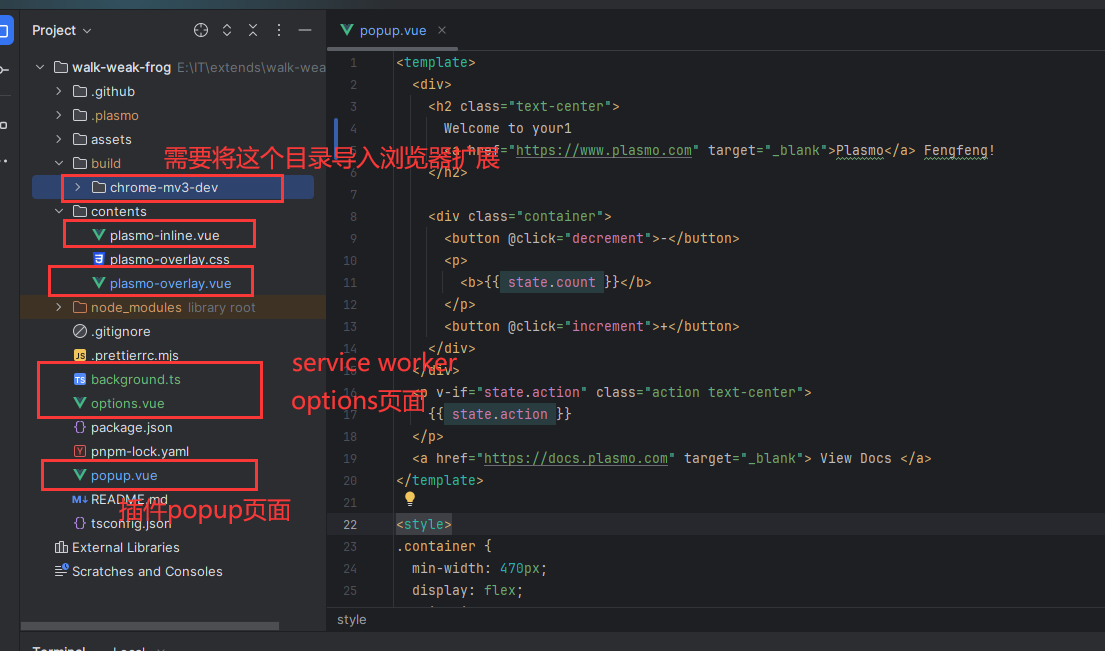Select the plasmo-overlay.css file
The image size is (1105, 651).
169,260
